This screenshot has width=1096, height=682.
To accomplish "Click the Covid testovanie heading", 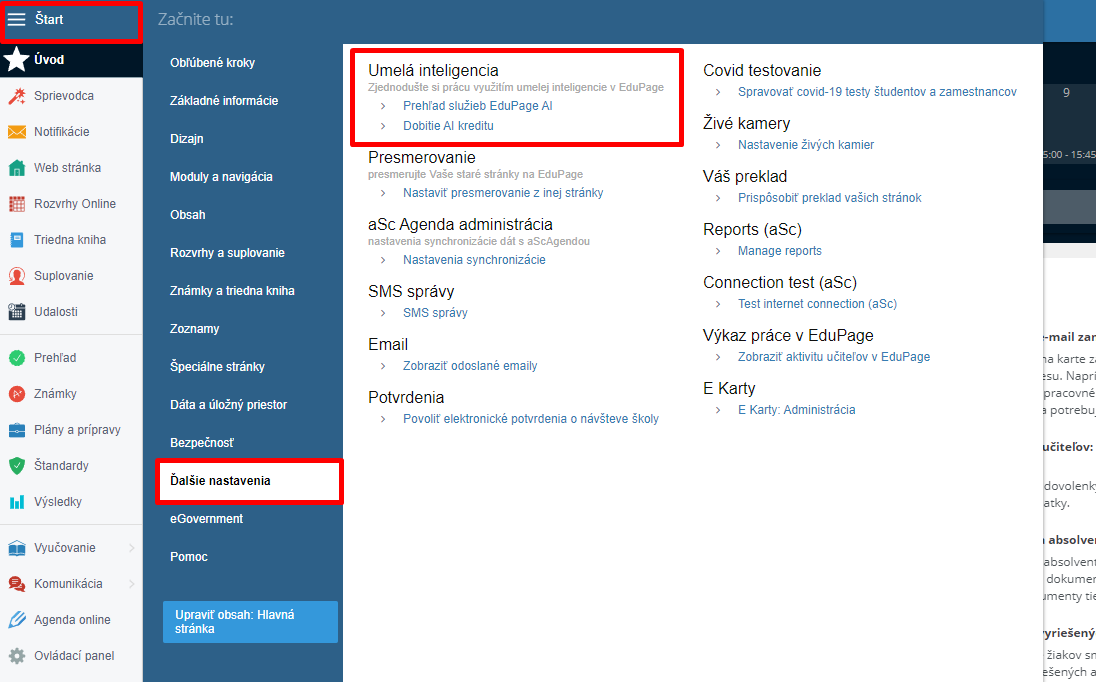I will click(x=762, y=71).
